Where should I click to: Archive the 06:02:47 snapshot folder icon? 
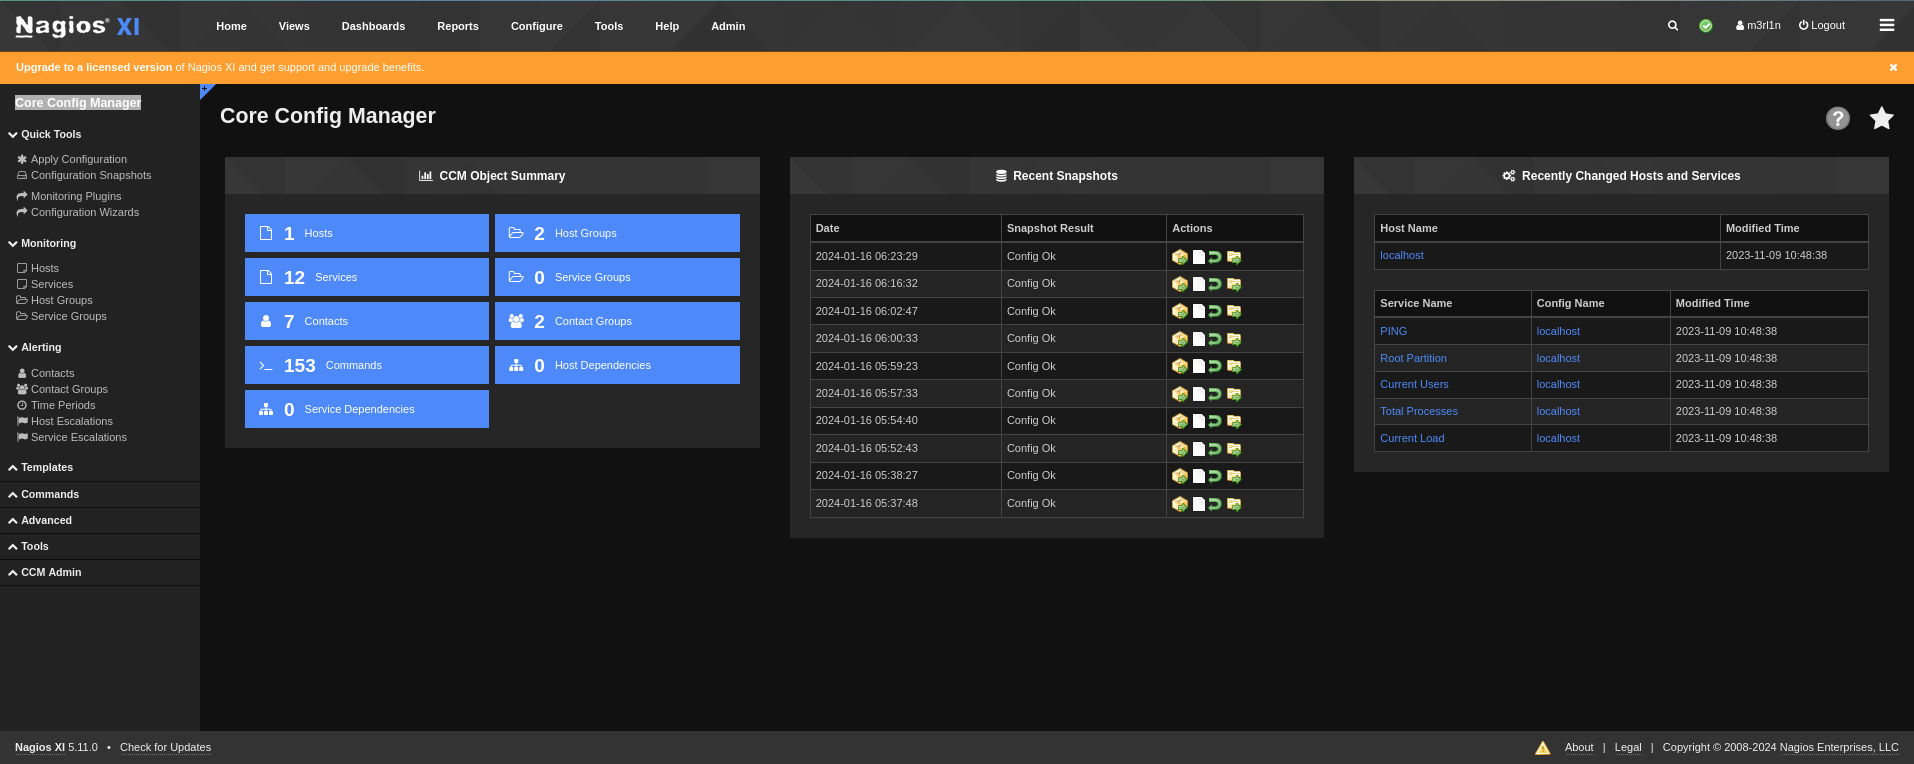tap(1234, 312)
